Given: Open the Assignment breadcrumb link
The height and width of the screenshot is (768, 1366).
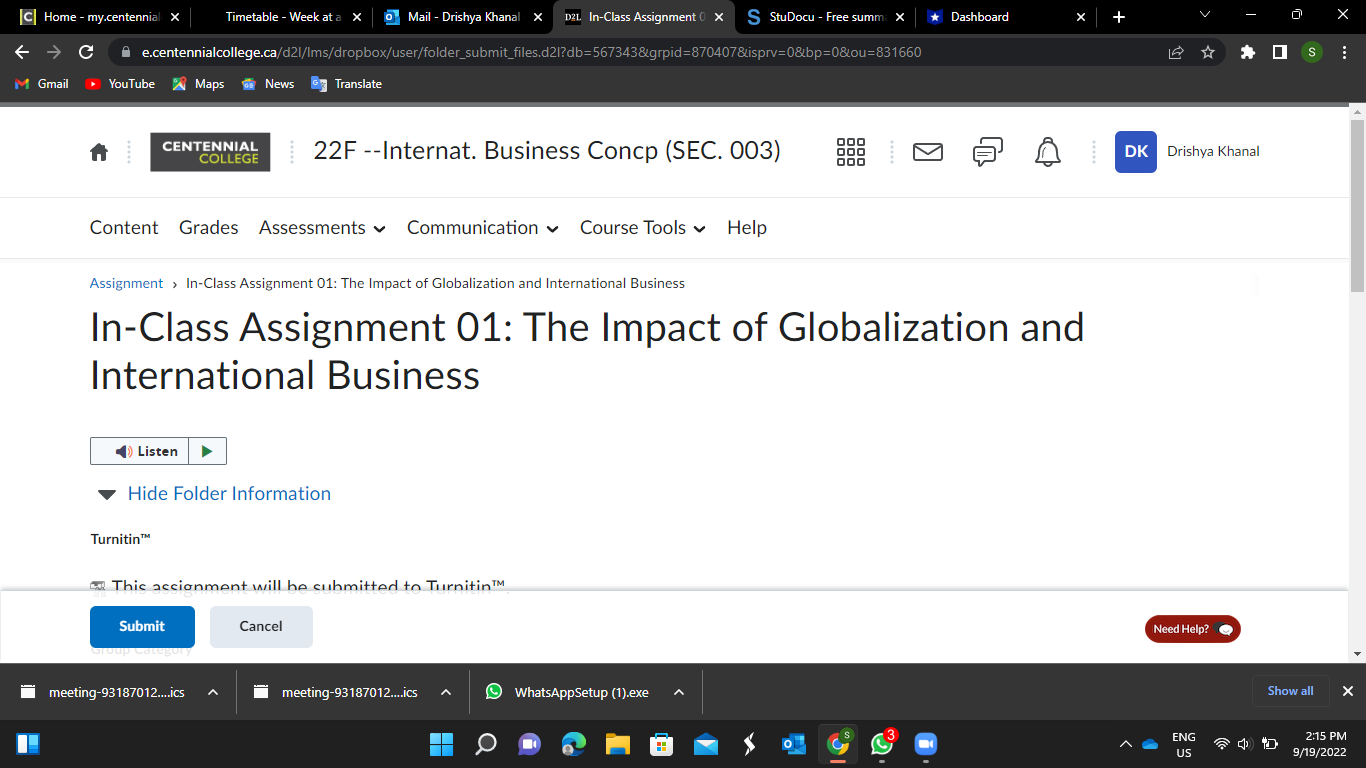Looking at the screenshot, I should pos(126,283).
